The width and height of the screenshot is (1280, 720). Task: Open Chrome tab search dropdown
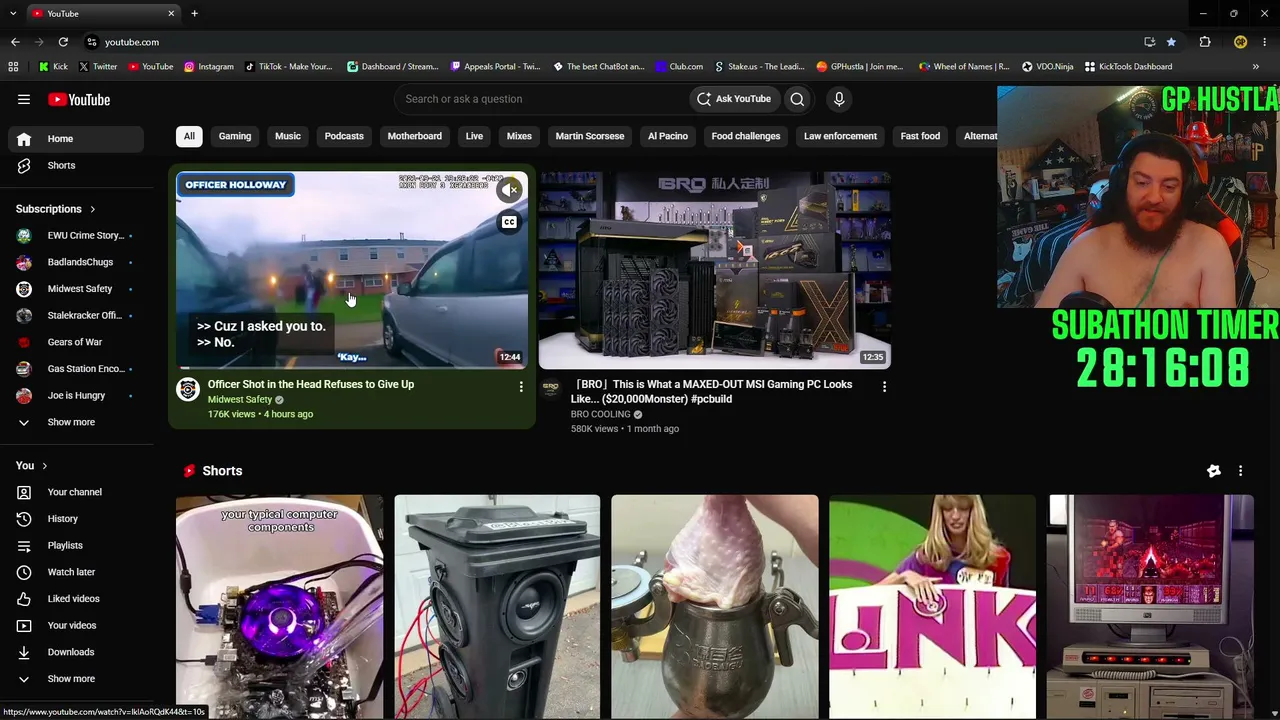[13, 14]
